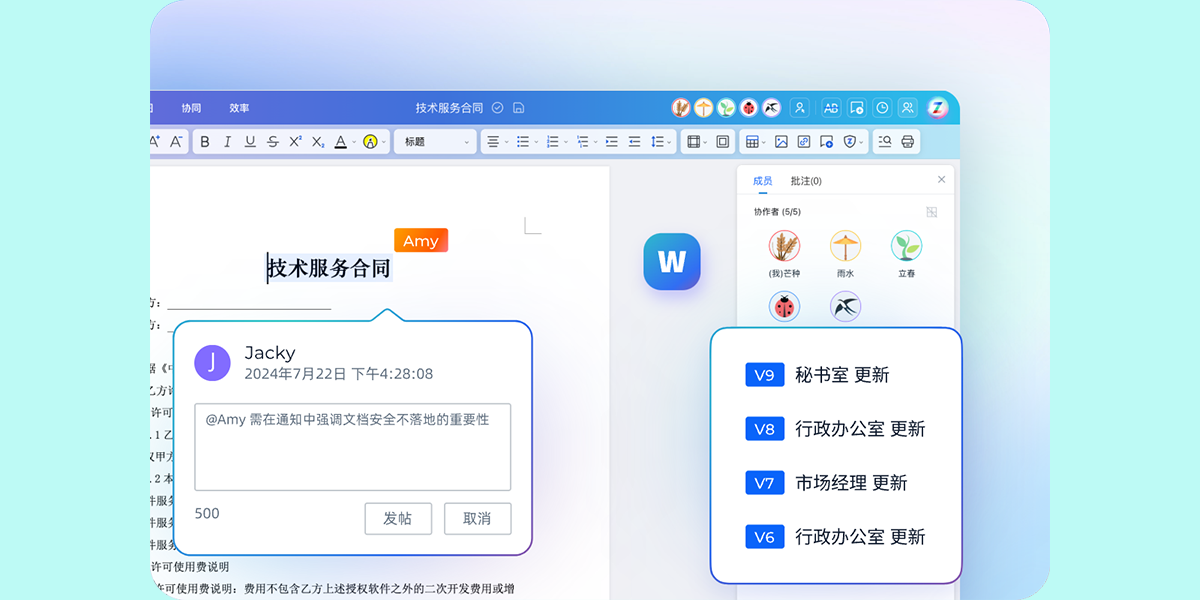Image resolution: width=1200 pixels, height=600 pixels.
Task: Insert a picture using the image icon
Action: (781, 142)
